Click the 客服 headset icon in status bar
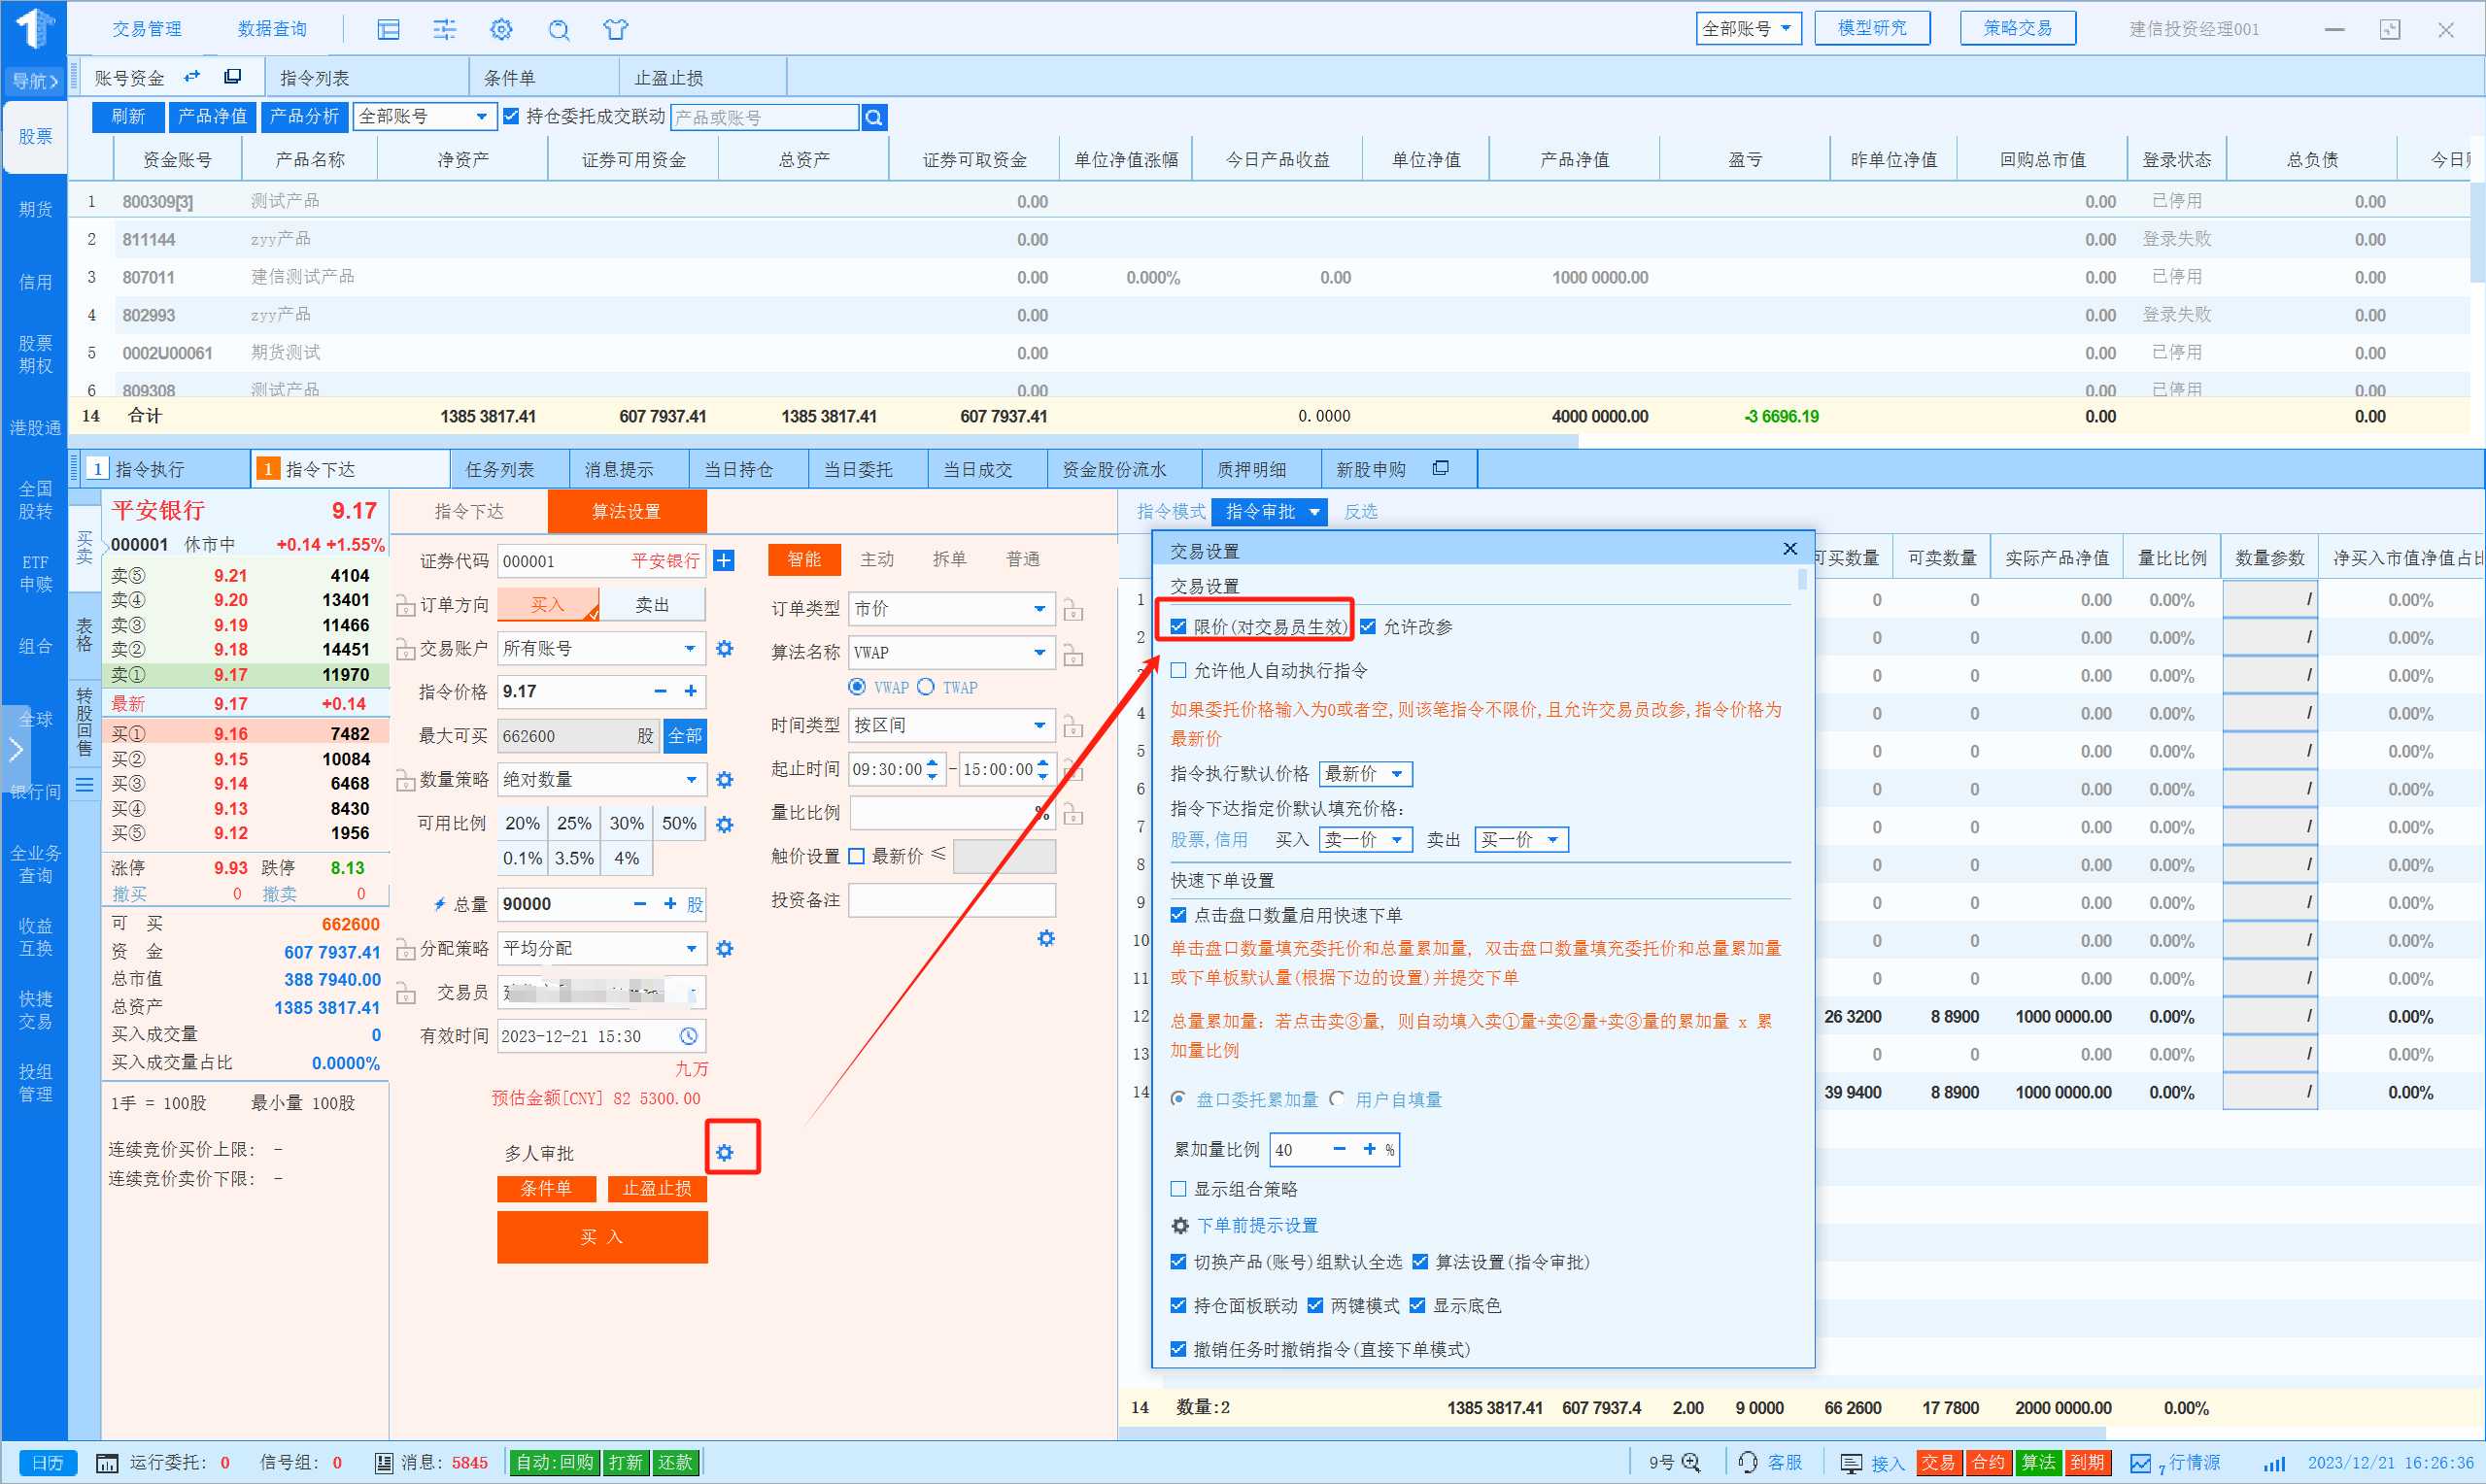The image size is (2486, 1484). click(x=1748, y=1462)
